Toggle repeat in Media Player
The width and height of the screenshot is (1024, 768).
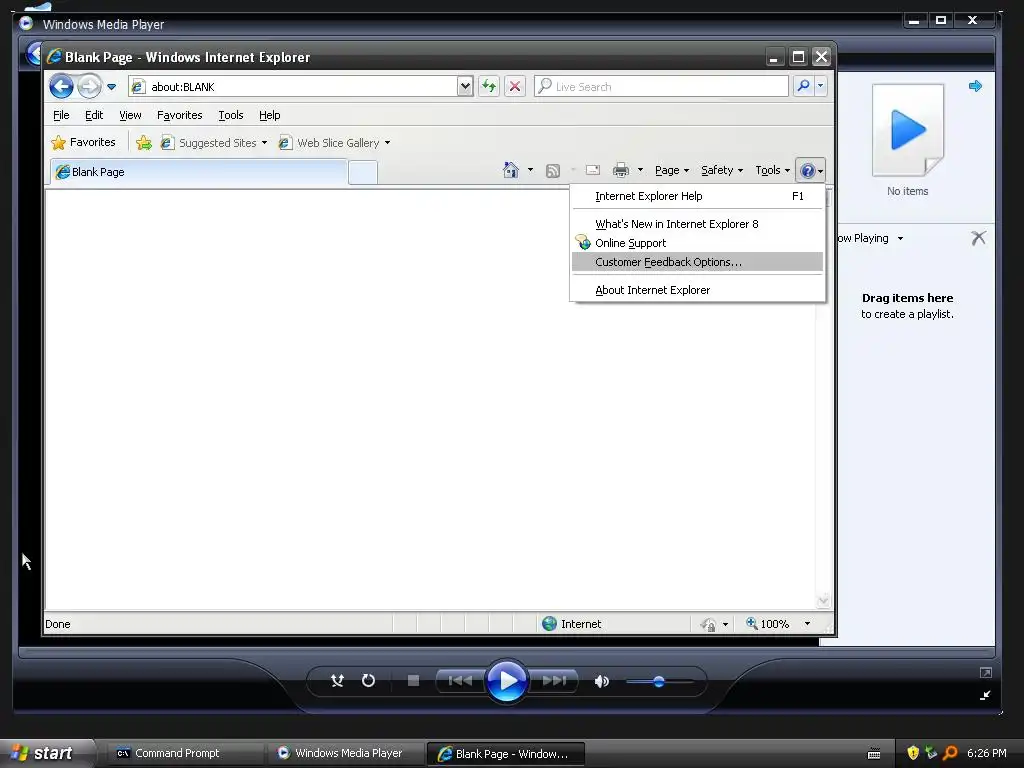point(368,680)
